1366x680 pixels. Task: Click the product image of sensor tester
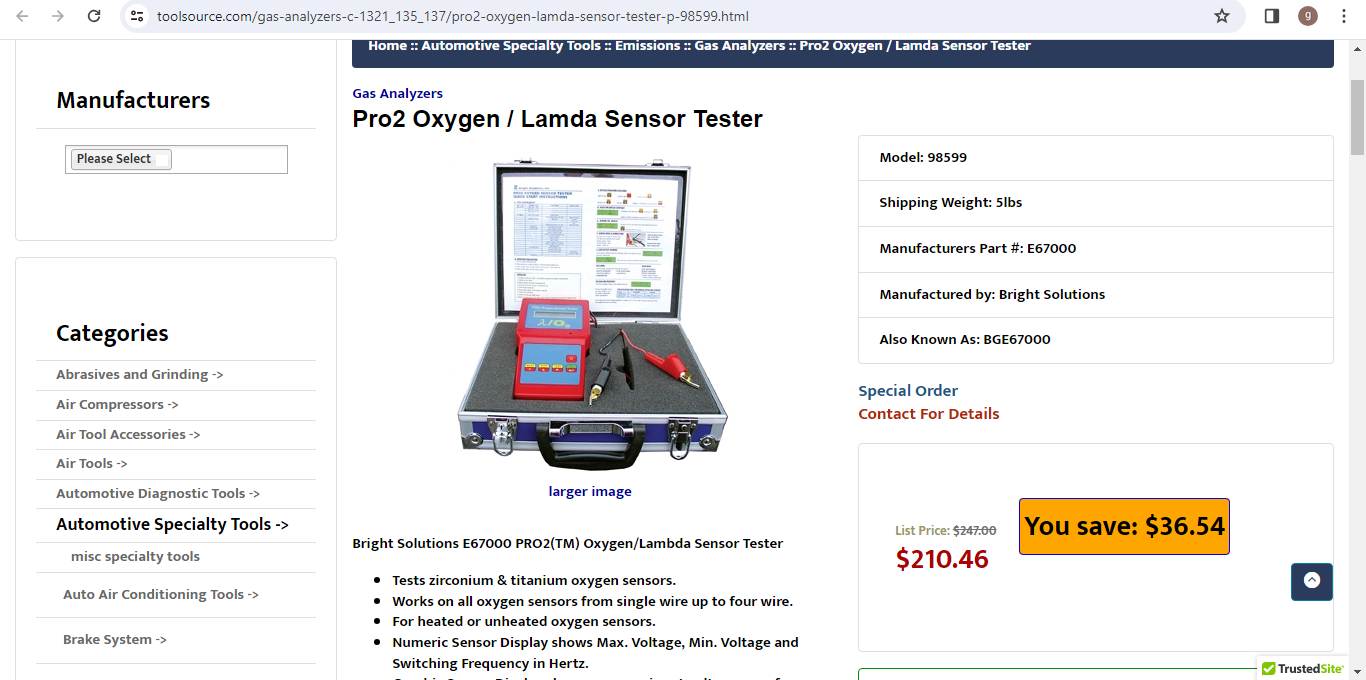[x=592, y=313]
